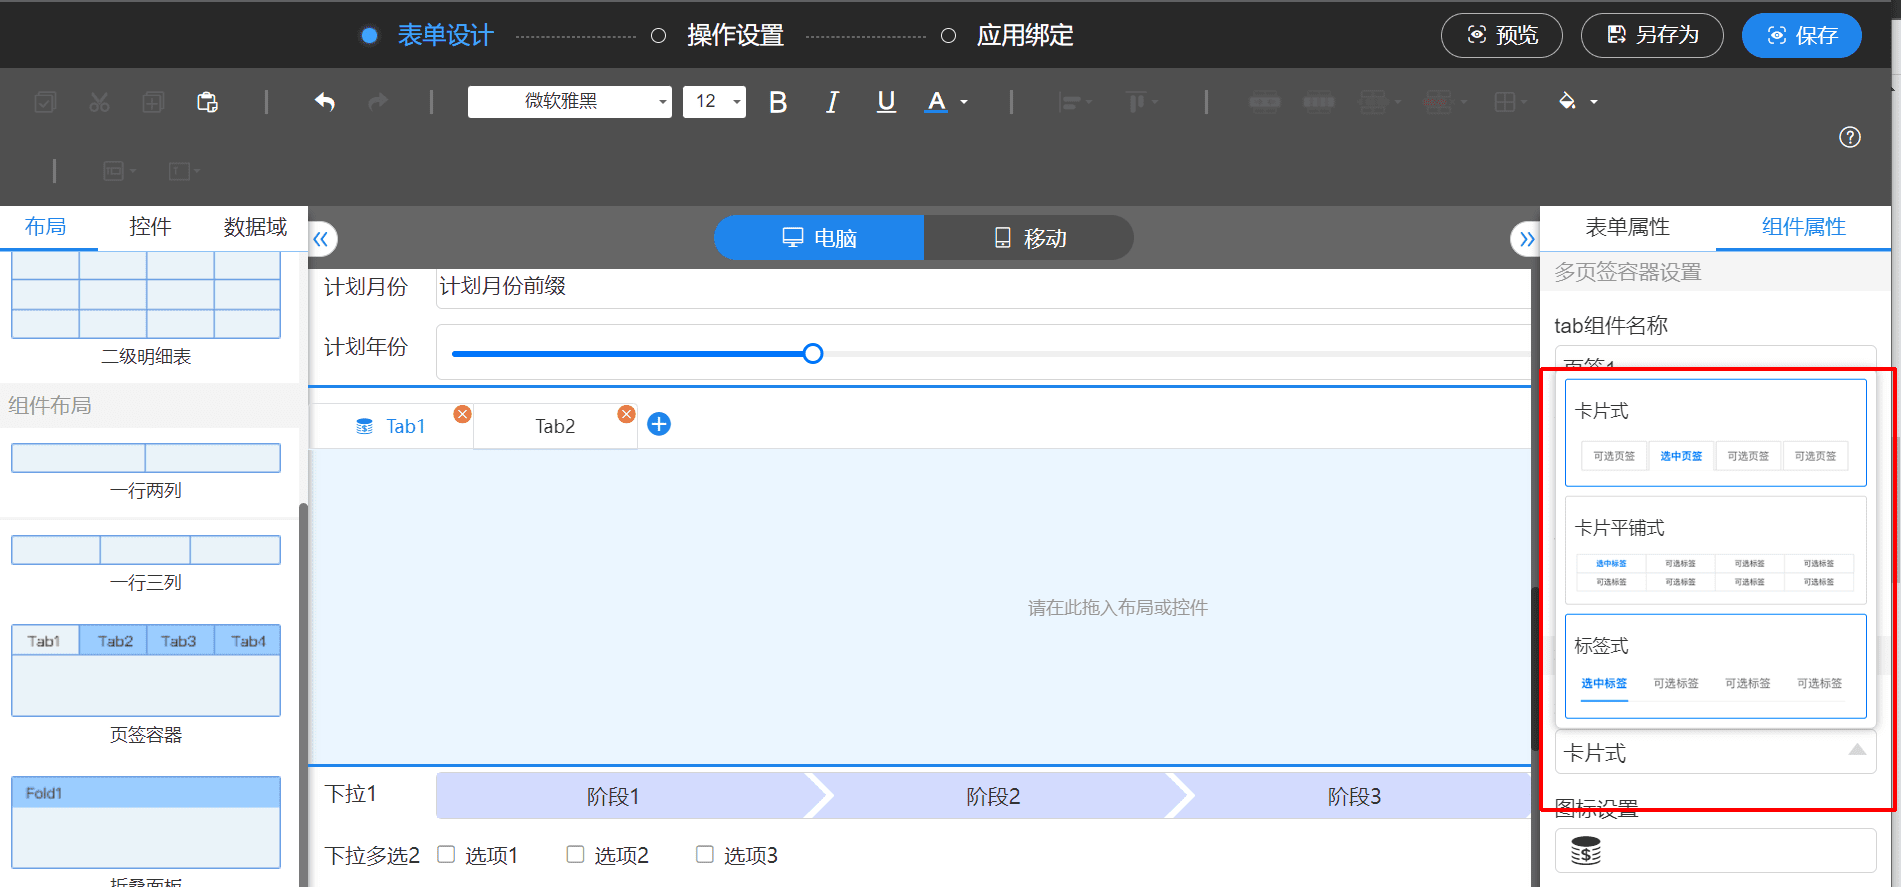Go to 操作设置 step
Image resolution: width=1901 pixels, height=887 pixels.
pyautogui.click(x=735, y=35)
